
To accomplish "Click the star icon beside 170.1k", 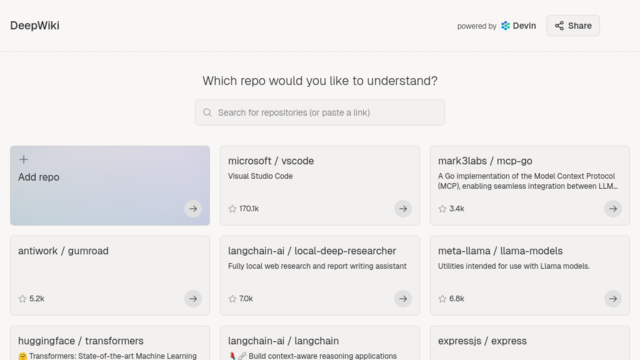I will 232,209.
